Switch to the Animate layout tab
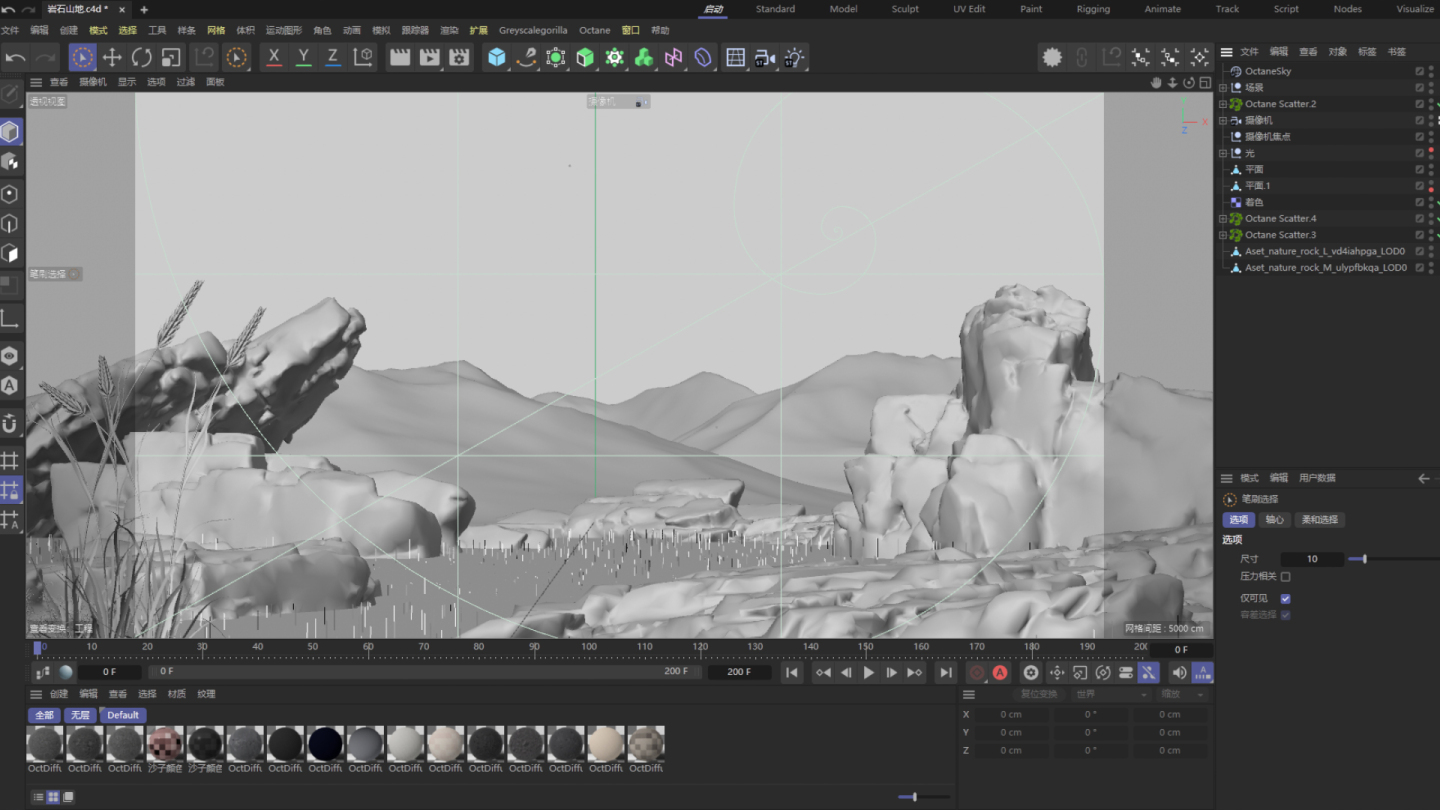 click(x=1162, y=9)
